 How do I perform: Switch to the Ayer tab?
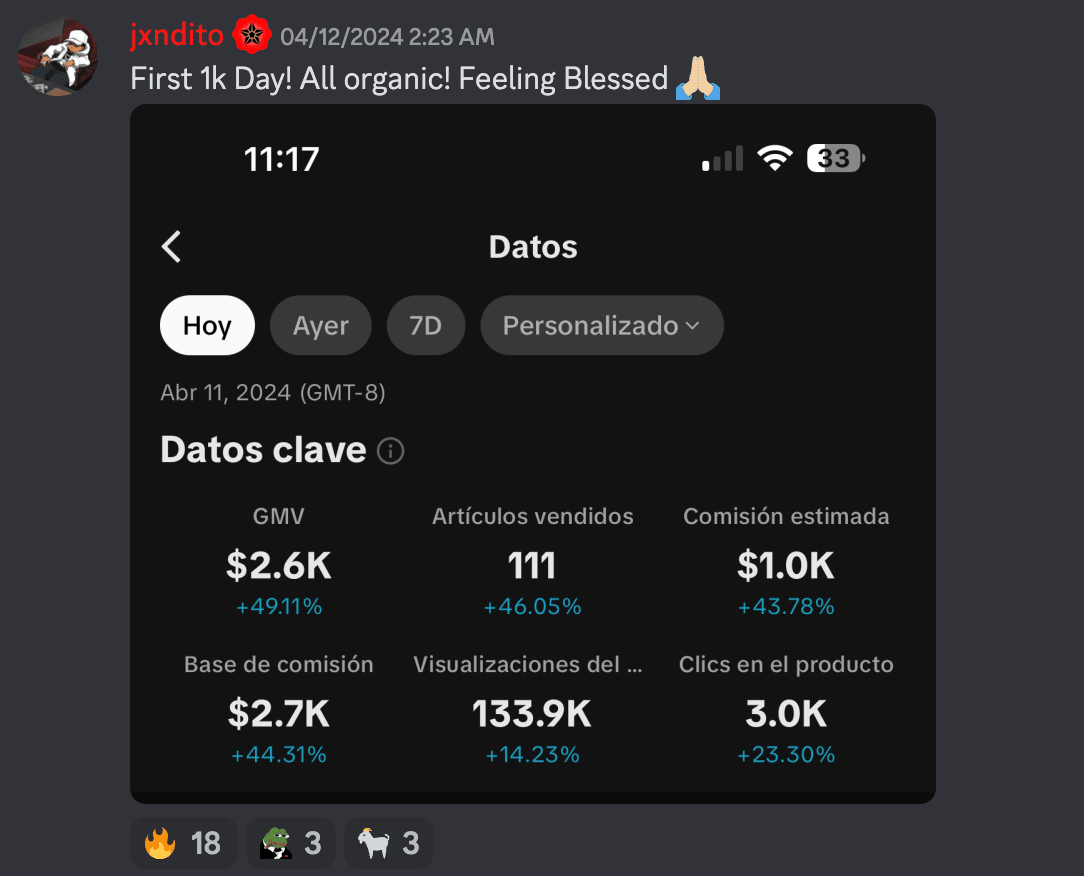click(321, 326)
